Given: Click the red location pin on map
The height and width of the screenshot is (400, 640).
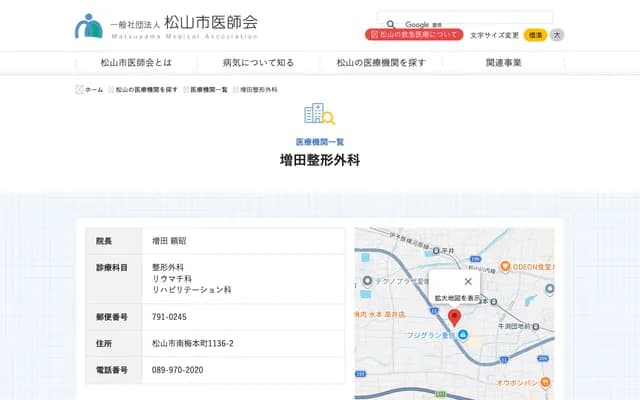Looking at the screenshot, I should [x=454, y=319].
